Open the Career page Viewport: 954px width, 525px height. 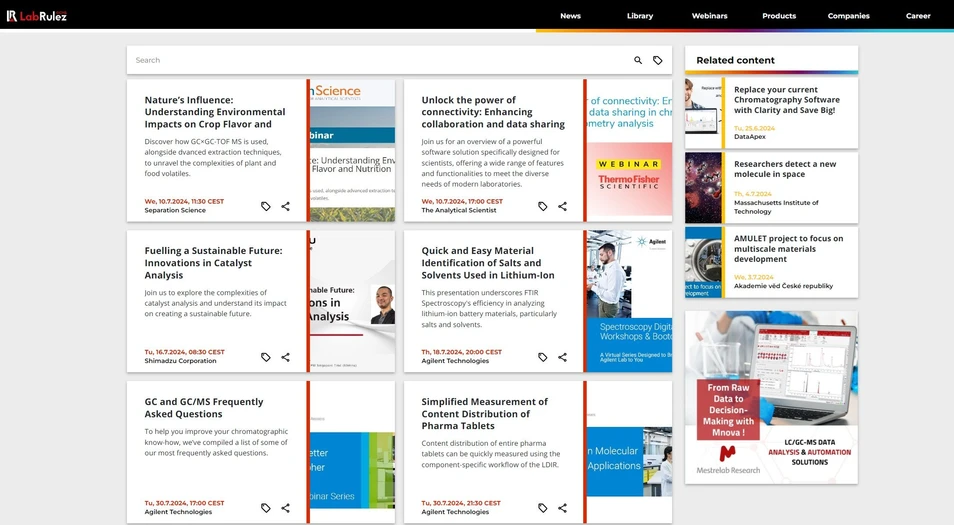tap(918, 16)
